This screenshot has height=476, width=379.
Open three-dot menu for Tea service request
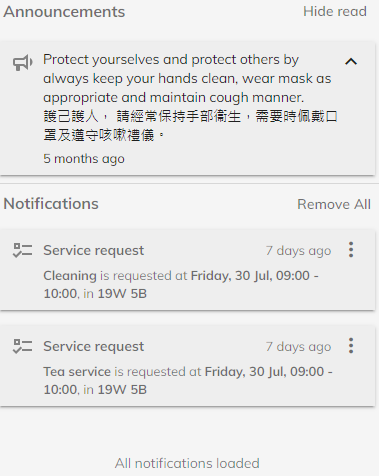click(351, 346)
